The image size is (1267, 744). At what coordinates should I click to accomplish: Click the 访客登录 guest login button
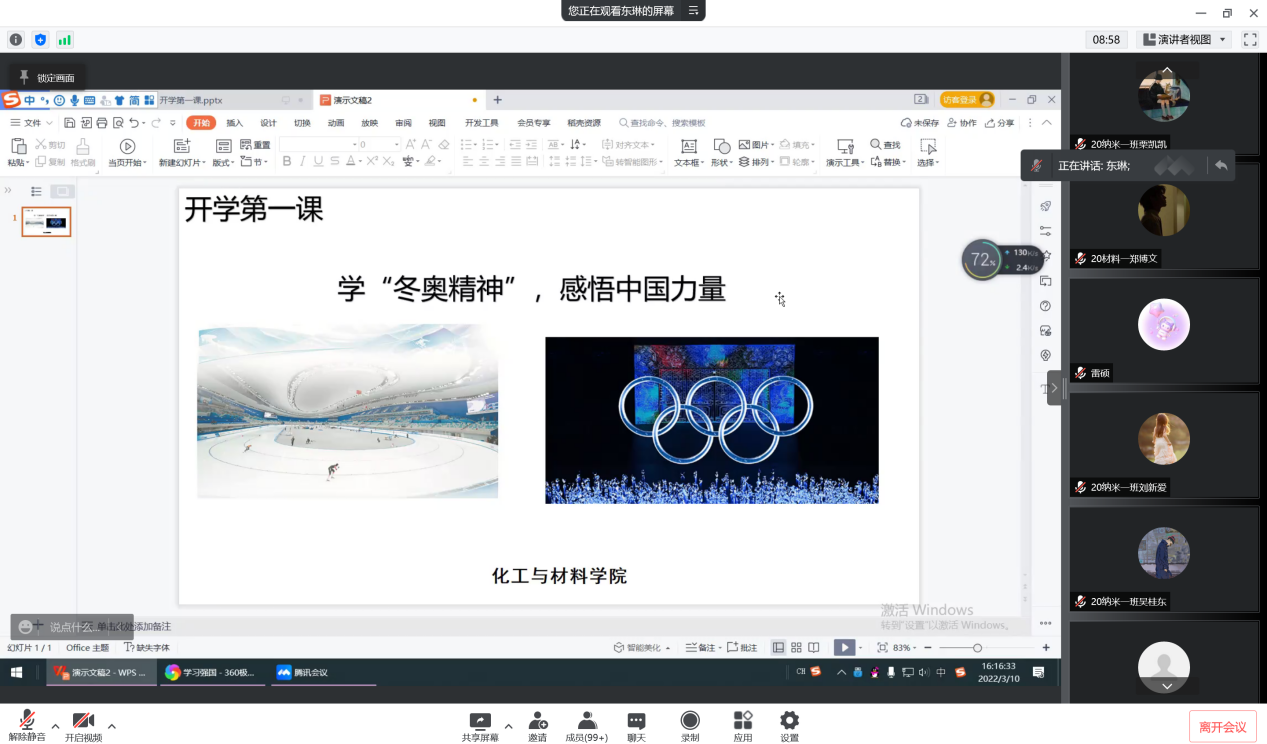[967, 100]
